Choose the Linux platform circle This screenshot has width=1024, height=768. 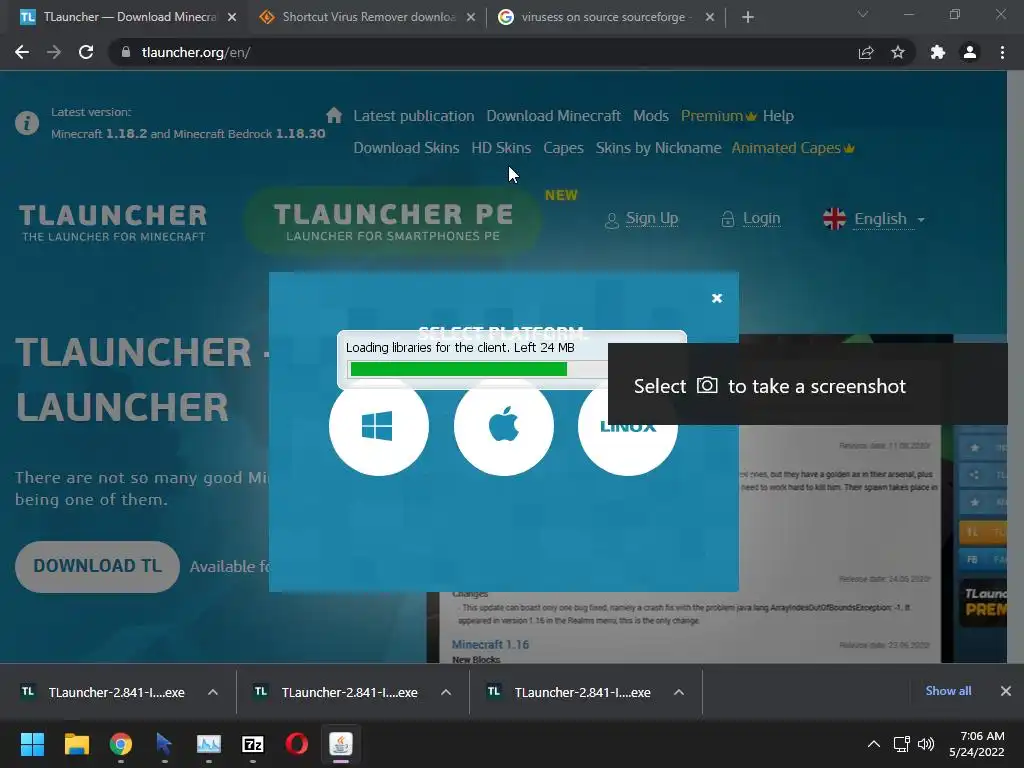pyautogui.click(x=628, y=426)
